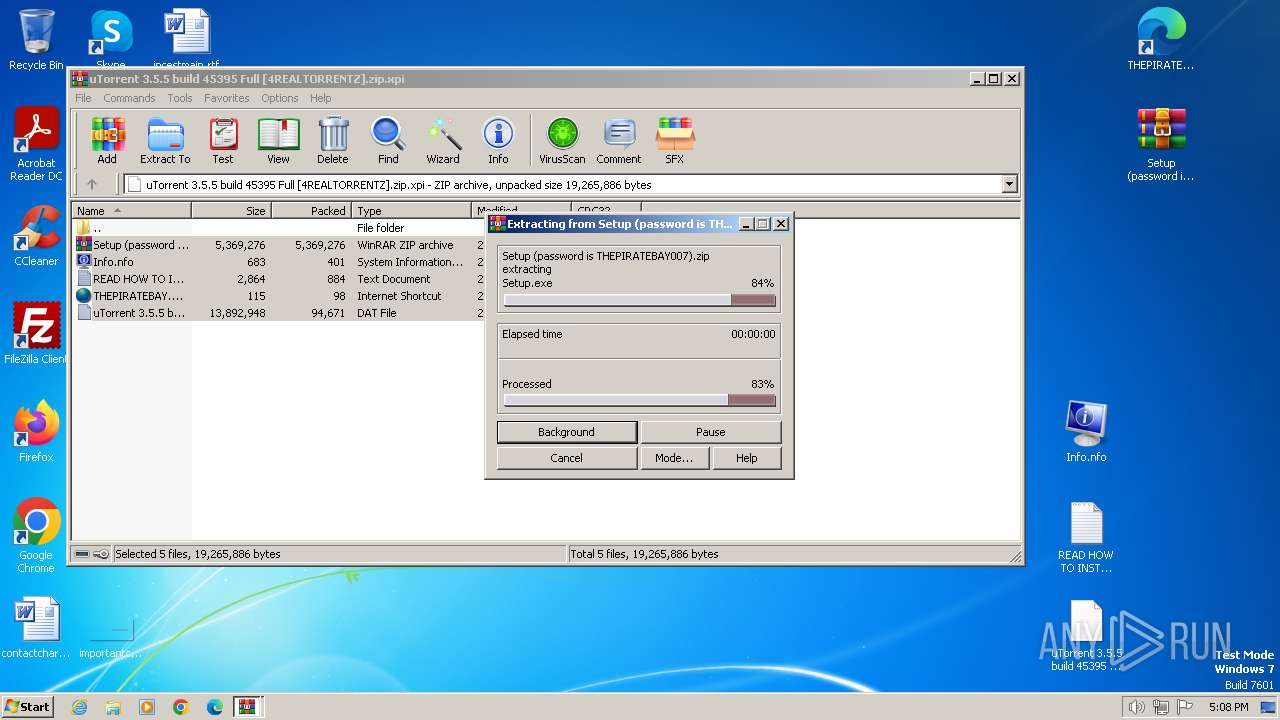Open the Help menu
Image resolution: width=1280 pixels, height=720 pixels.
tap(320, 98)
